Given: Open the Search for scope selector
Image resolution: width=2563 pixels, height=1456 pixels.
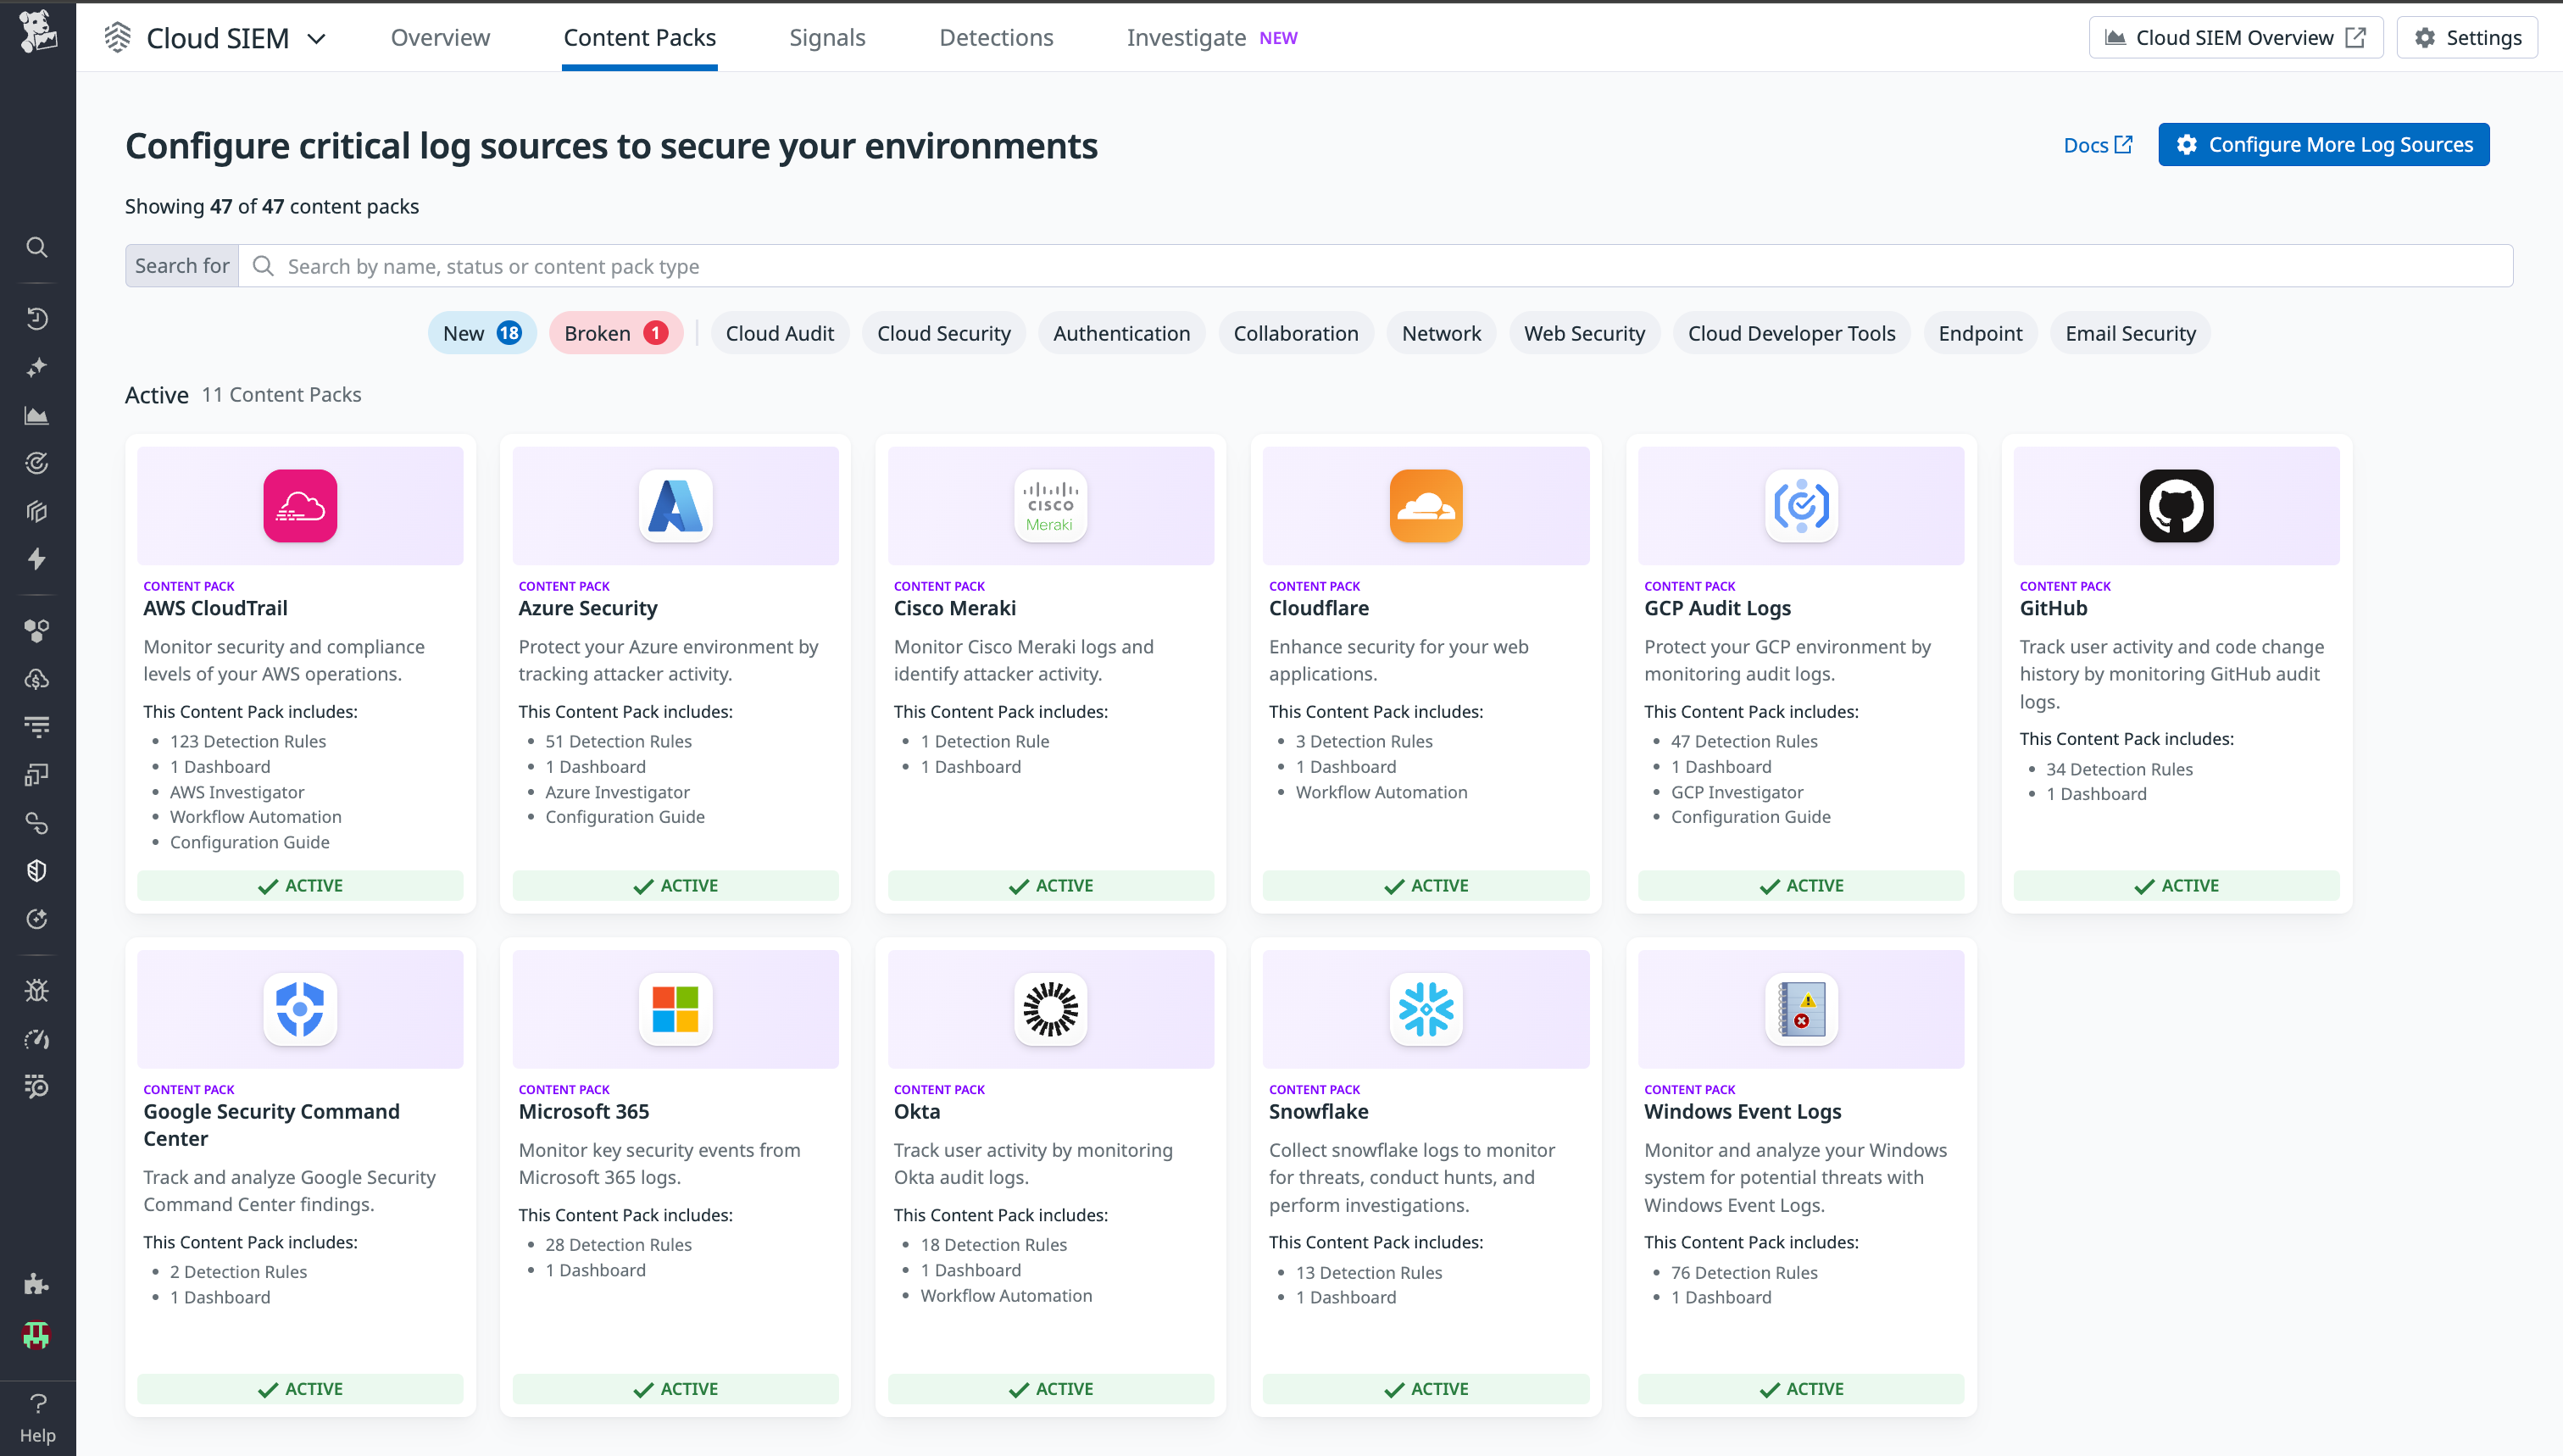Looking at the screenshot, I should pos(181,265).
